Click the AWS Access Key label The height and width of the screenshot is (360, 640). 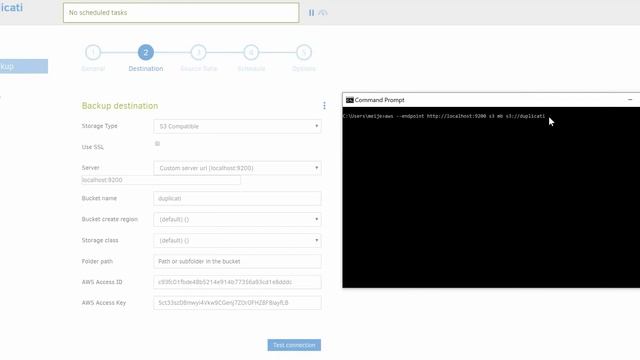(x=104, y=303)
